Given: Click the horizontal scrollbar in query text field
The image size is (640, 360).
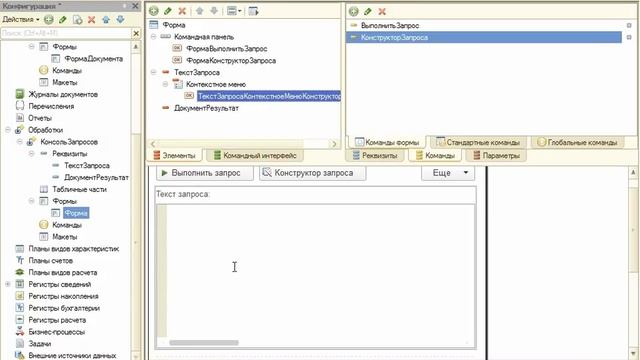Looking at the screenshot, I should [x=204, y=343].
